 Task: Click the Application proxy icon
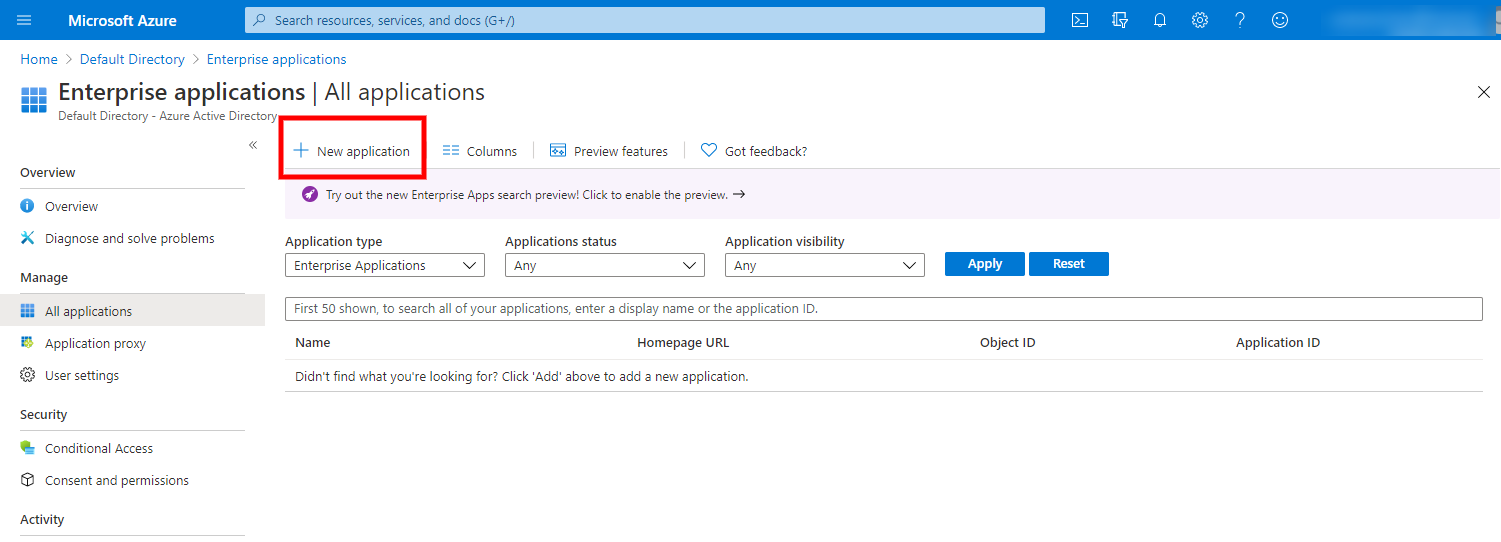28,343
